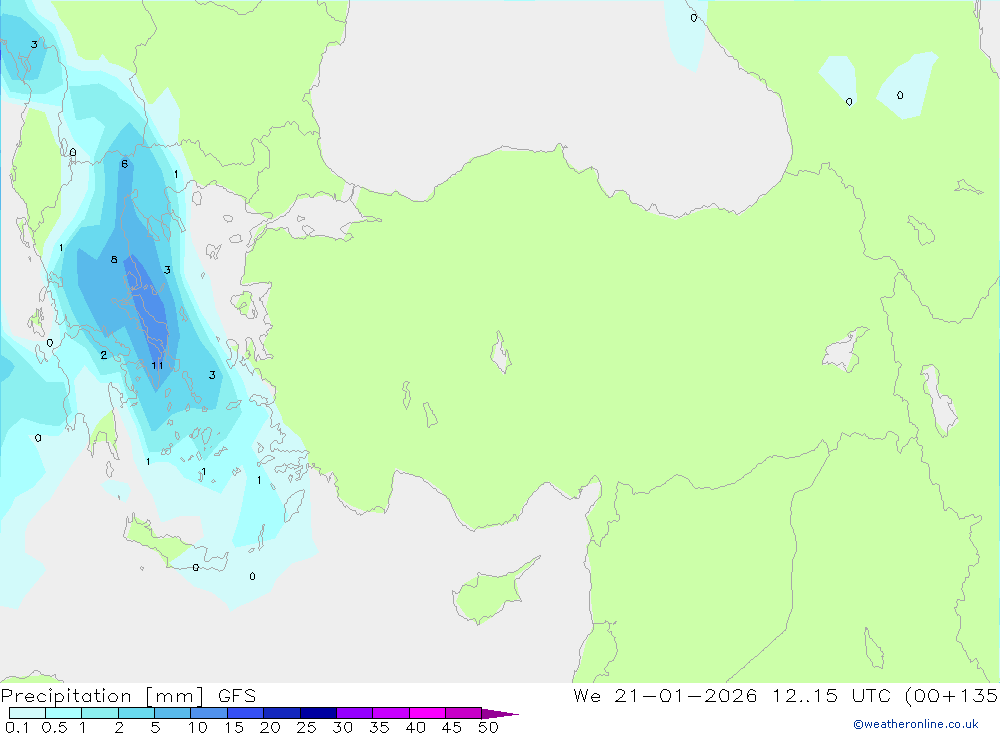Open the weatheronline.co.uk copyright link
The image size is (1000, 733).
pos(916,724)
